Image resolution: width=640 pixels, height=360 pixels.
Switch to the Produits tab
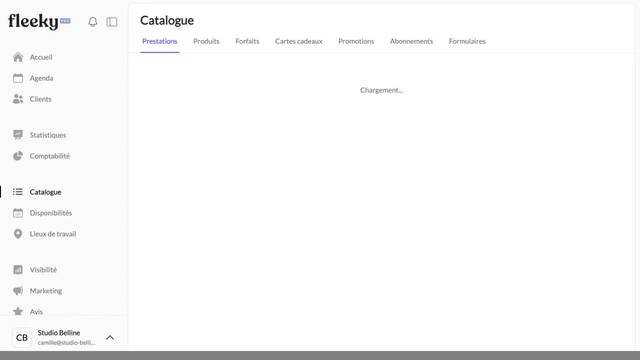206,41
